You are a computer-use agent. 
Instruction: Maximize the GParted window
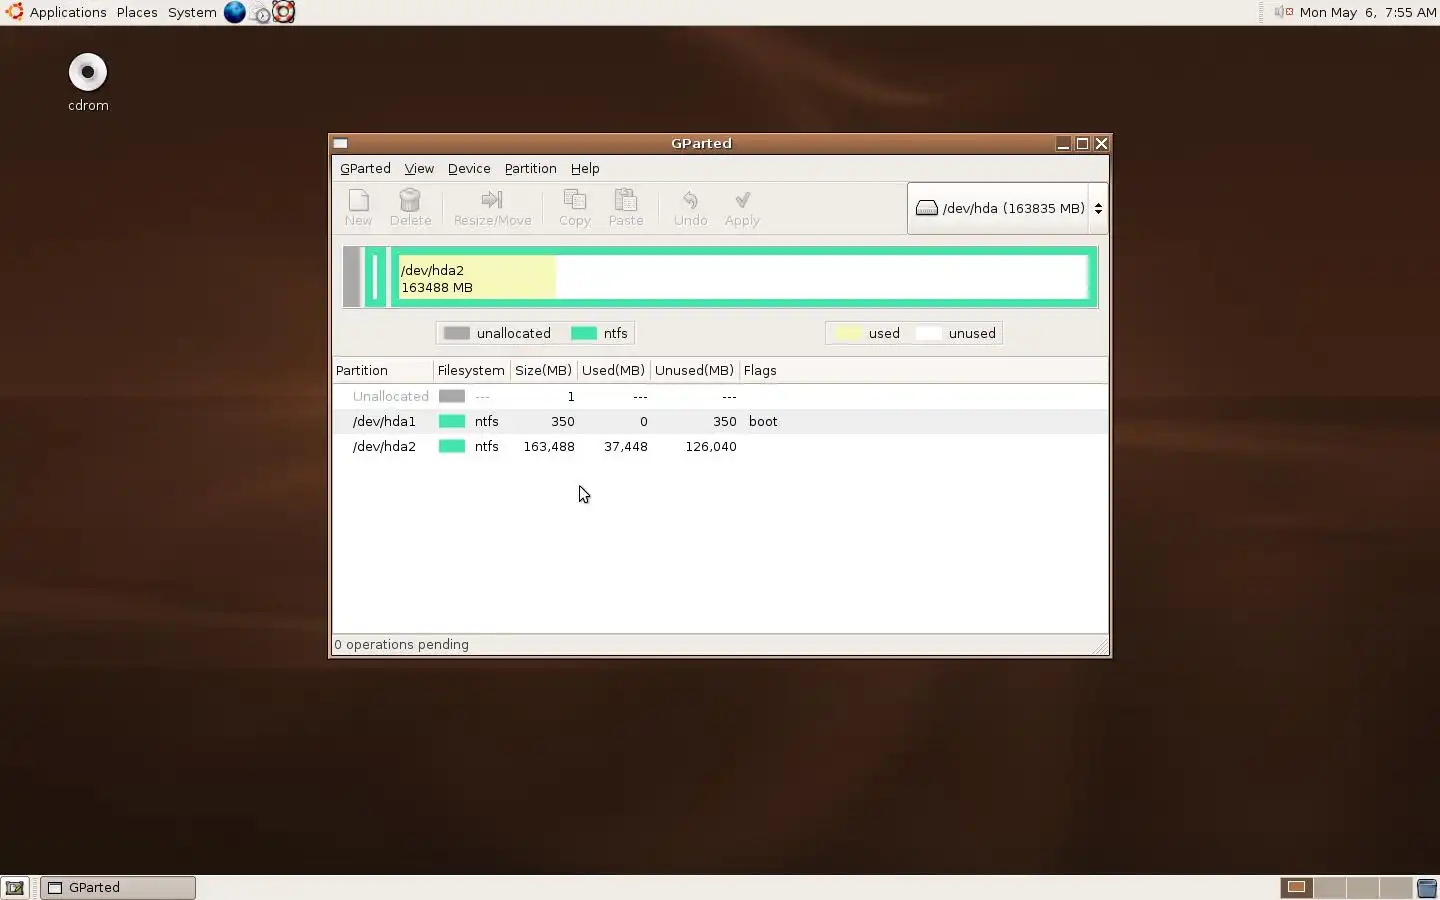coord(1082,143)
